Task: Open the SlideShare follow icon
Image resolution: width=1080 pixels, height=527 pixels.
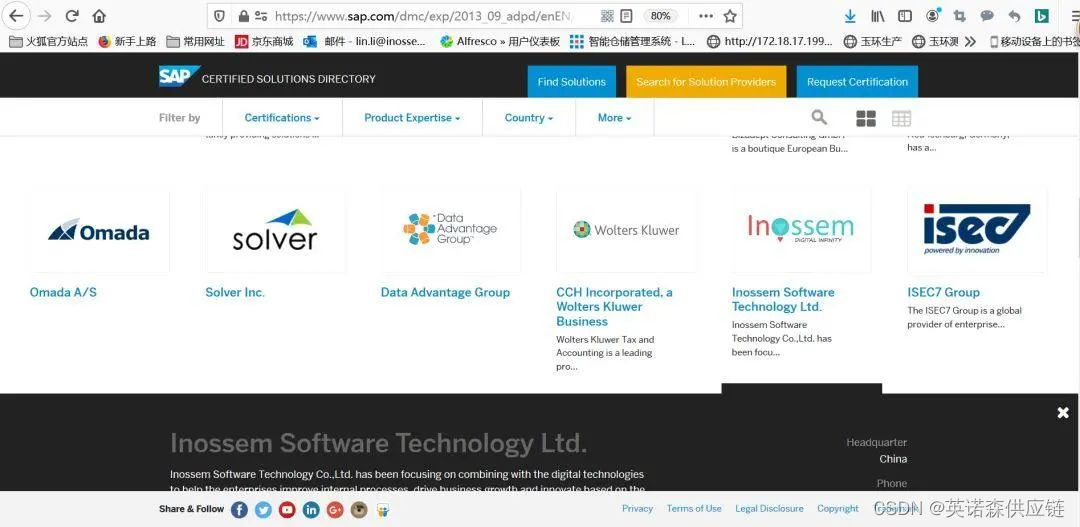Action: 383,510
